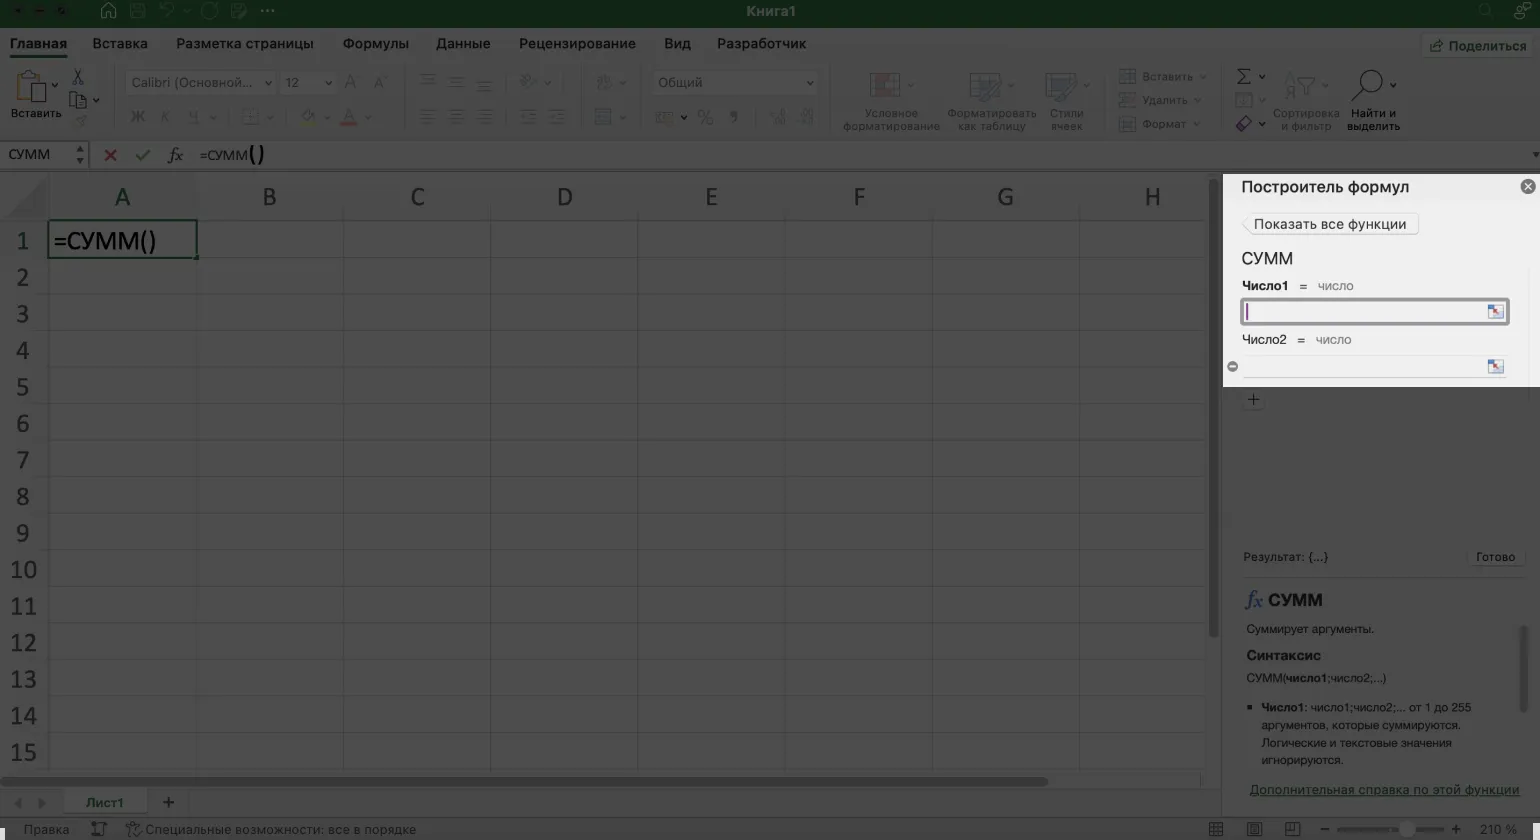Add another argument with the plus button
This screenshot has height=840, width=1540.
point(1253,400)
